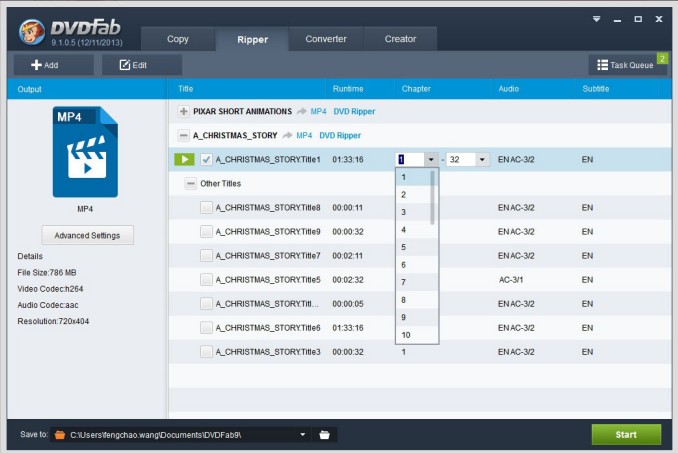Screen dimensions: 678x453
Task: Uncheck A_CHRISTMAS_STORY.Title1 checkbox
Action: point(206,160)
